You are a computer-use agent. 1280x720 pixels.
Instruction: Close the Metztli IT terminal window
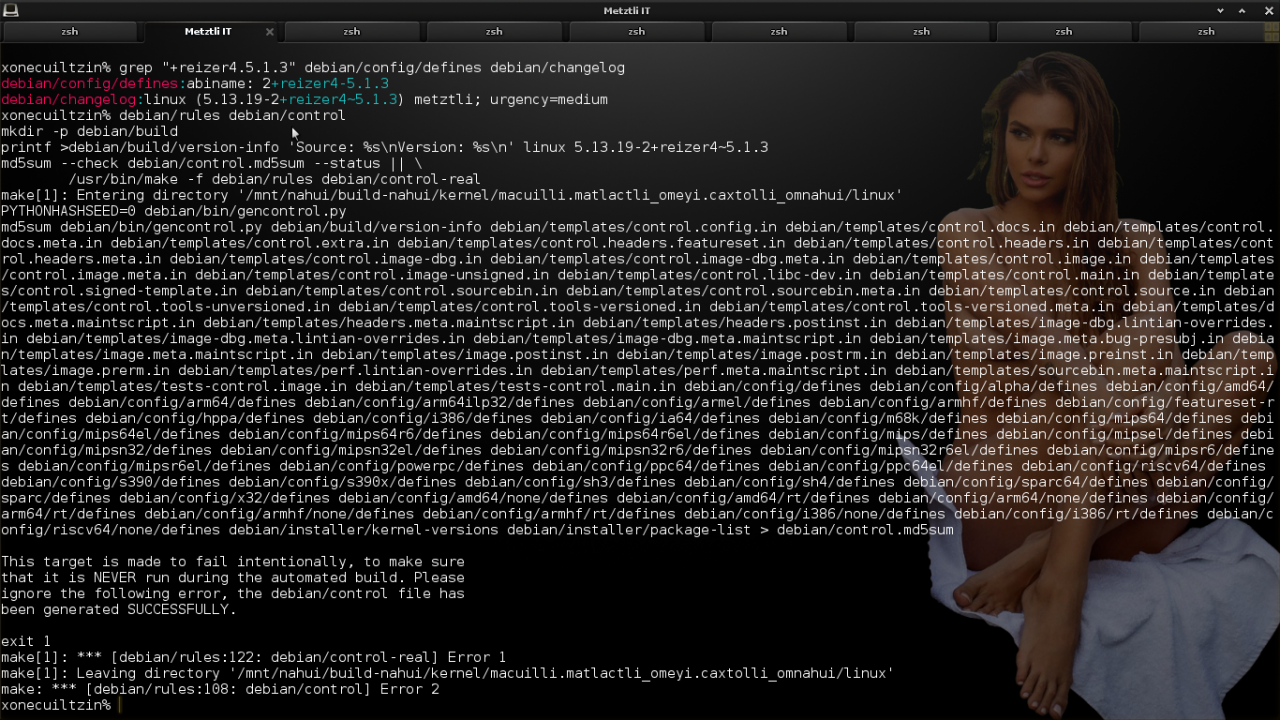coord(1268,10)
